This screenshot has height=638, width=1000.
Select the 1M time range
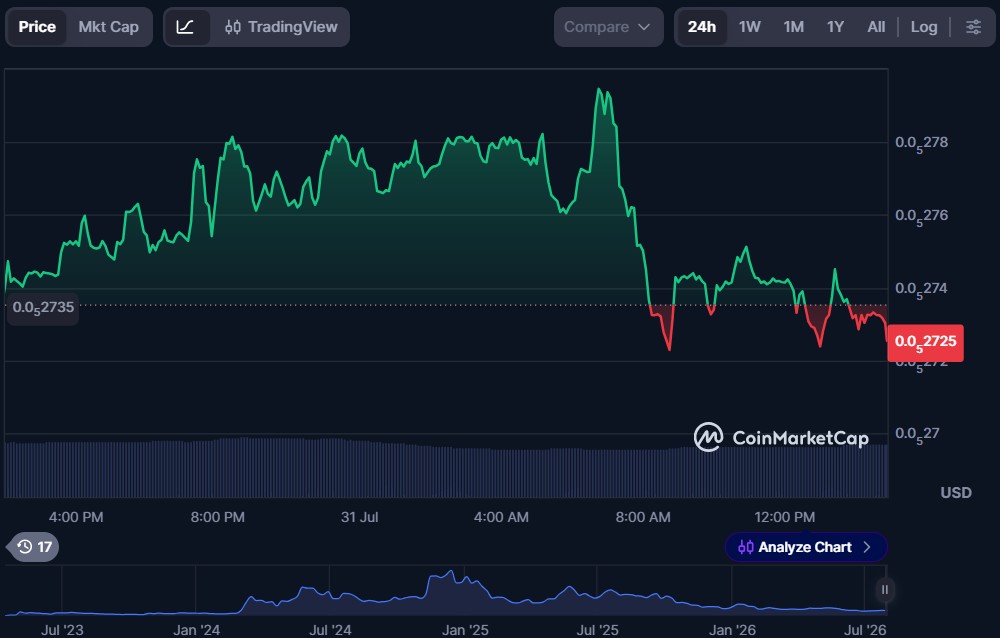(793, 27)
